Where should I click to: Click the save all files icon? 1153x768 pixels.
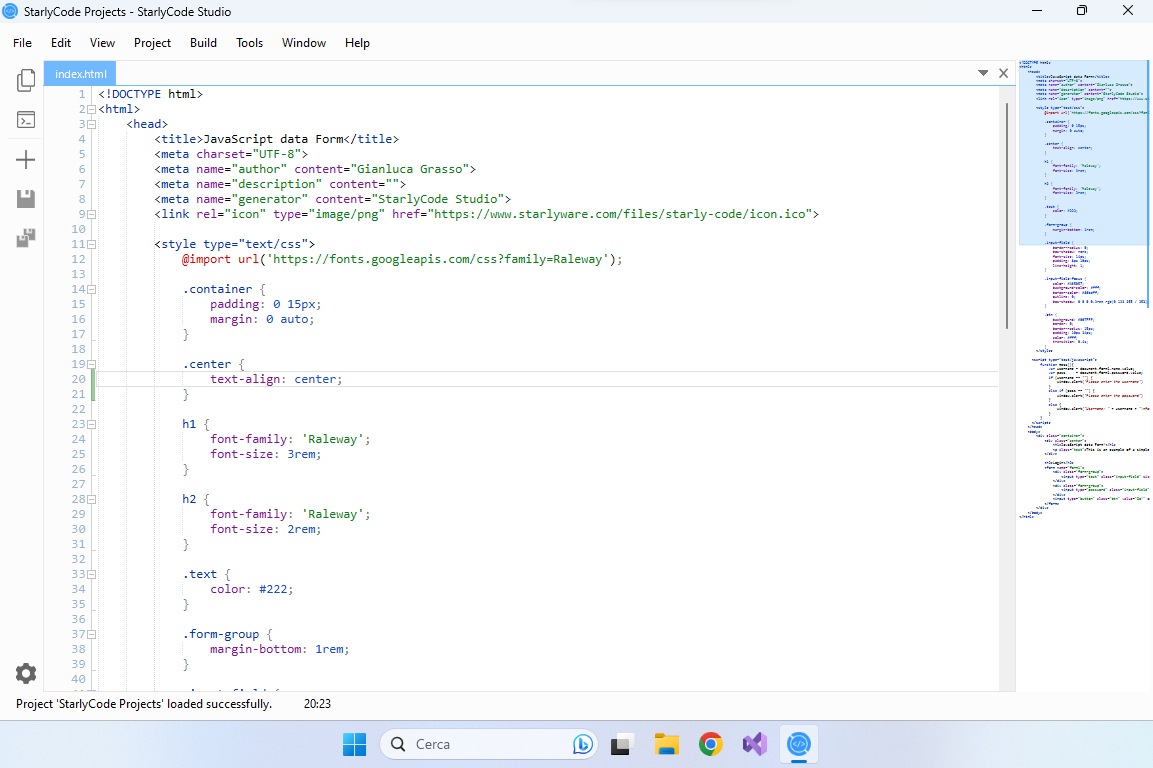(26, 238)
